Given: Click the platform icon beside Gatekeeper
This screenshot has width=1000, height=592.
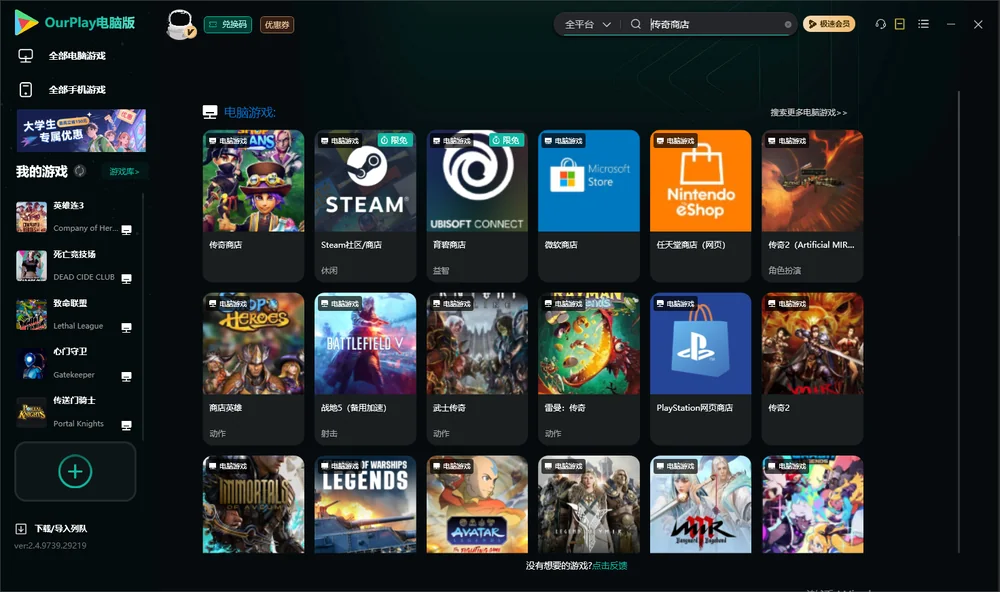Looking at the screenshot, I should (126, 377).
